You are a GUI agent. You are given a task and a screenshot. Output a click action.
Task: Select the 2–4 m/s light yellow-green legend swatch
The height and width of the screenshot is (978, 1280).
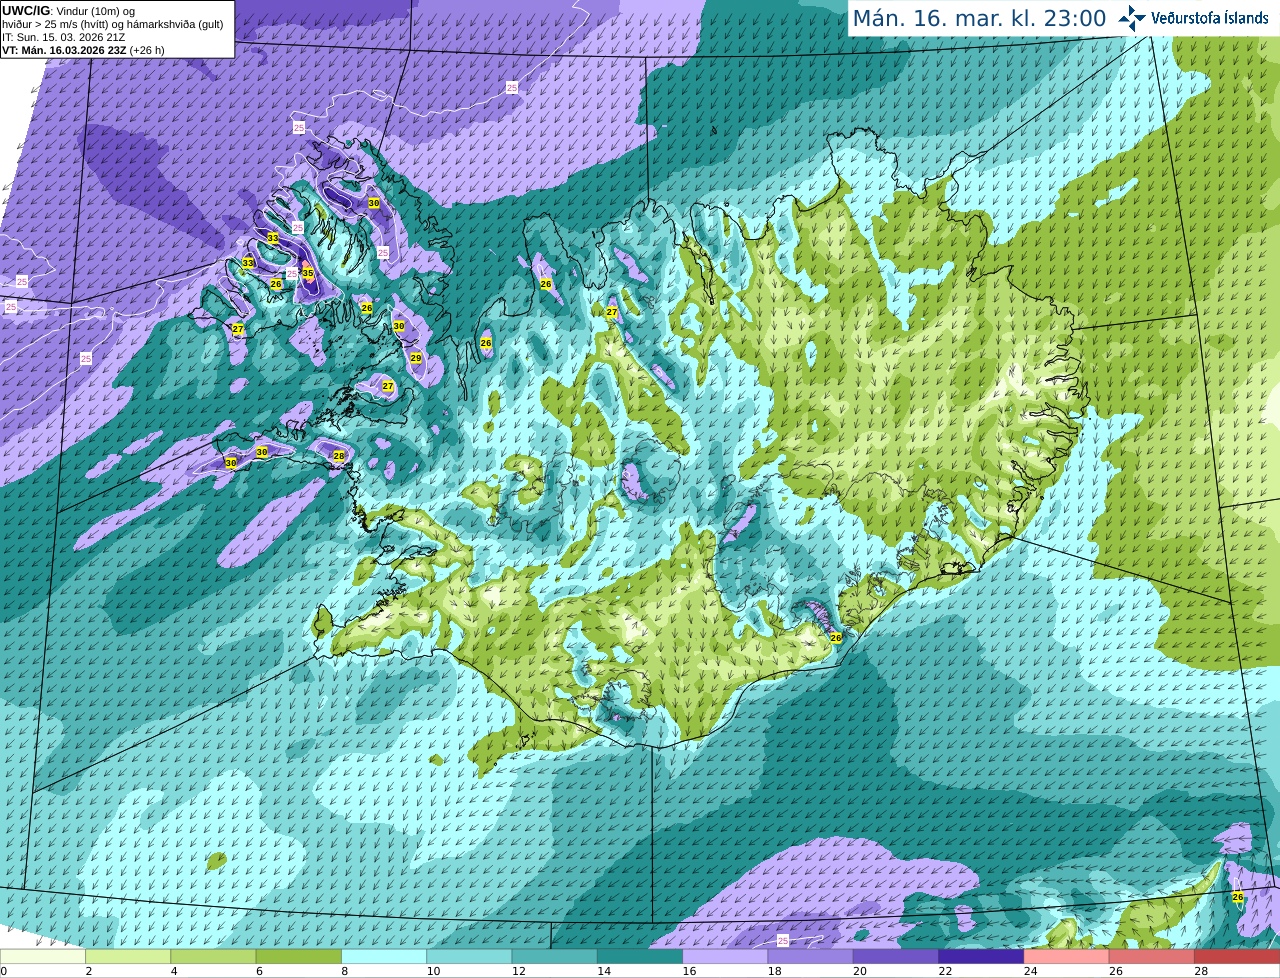[128, 957]
